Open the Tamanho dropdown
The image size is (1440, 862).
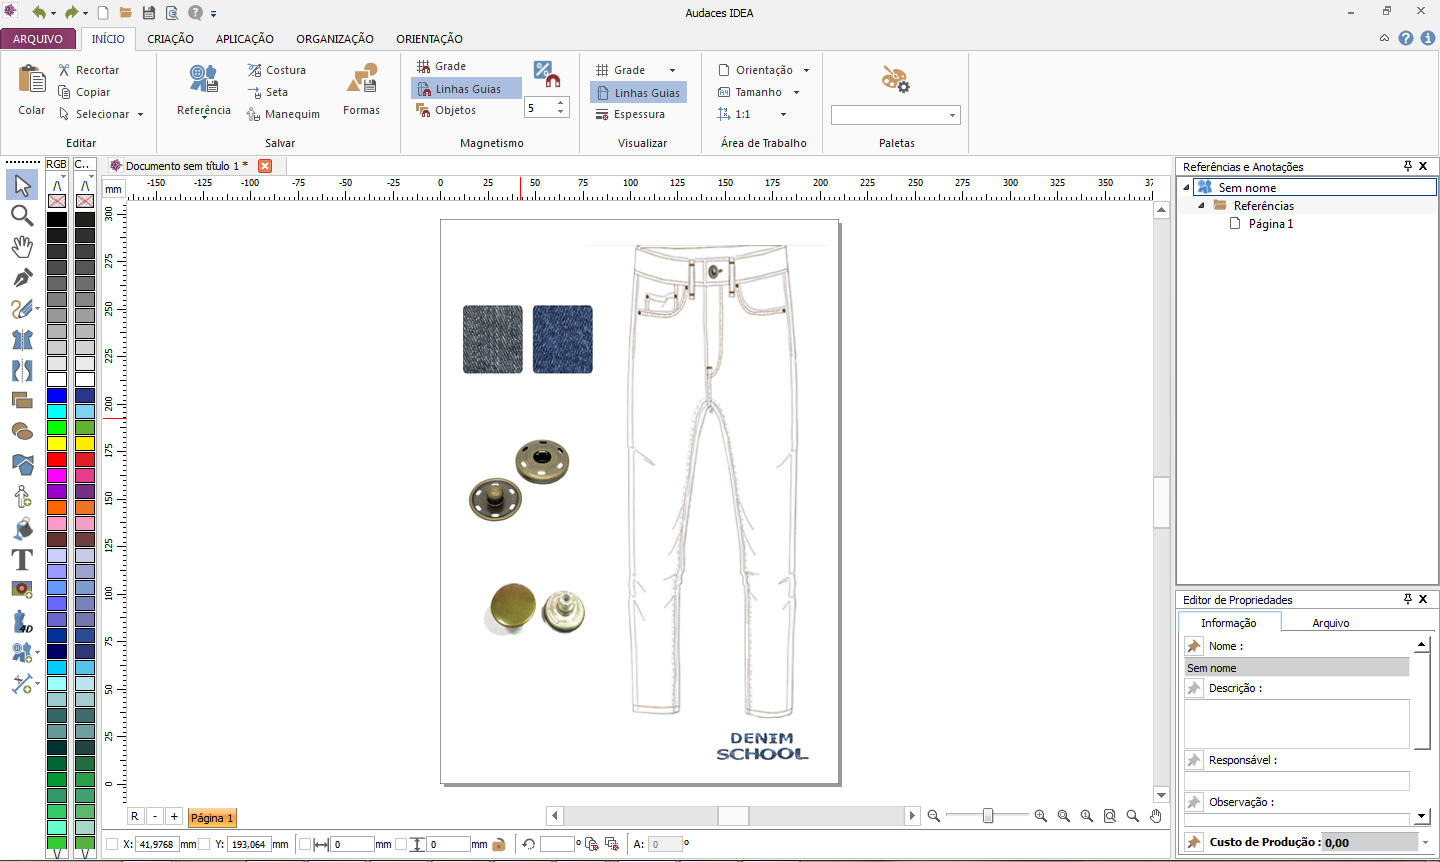797,92
